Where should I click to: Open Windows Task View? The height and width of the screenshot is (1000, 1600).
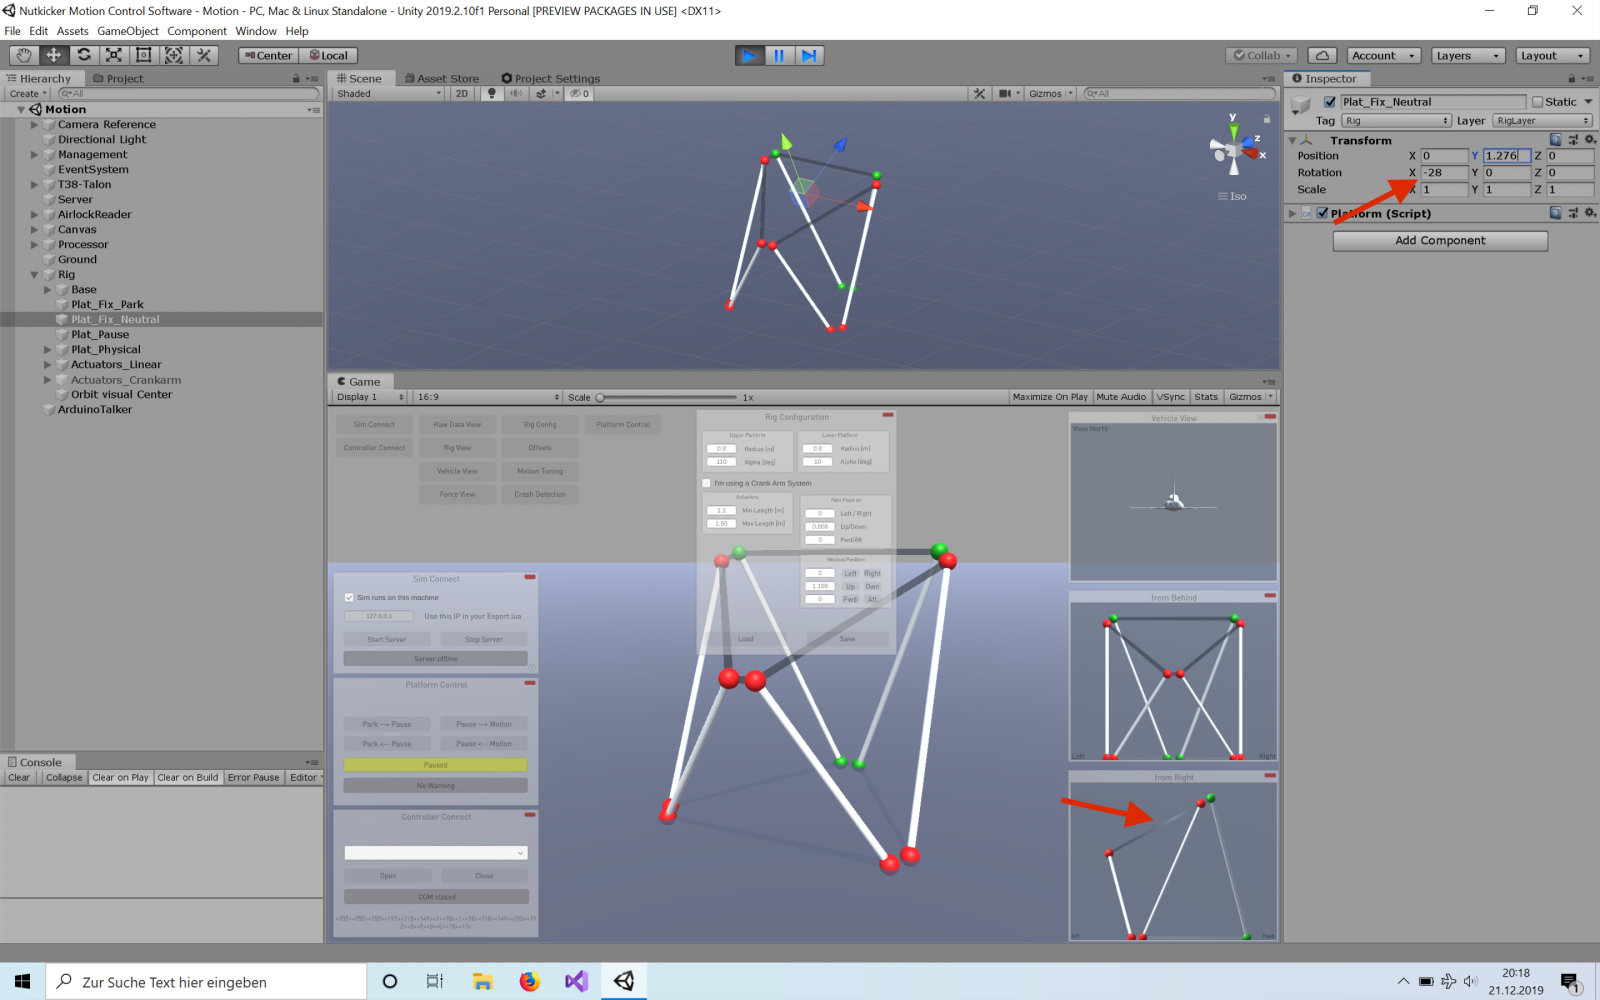tap(434, 981)
